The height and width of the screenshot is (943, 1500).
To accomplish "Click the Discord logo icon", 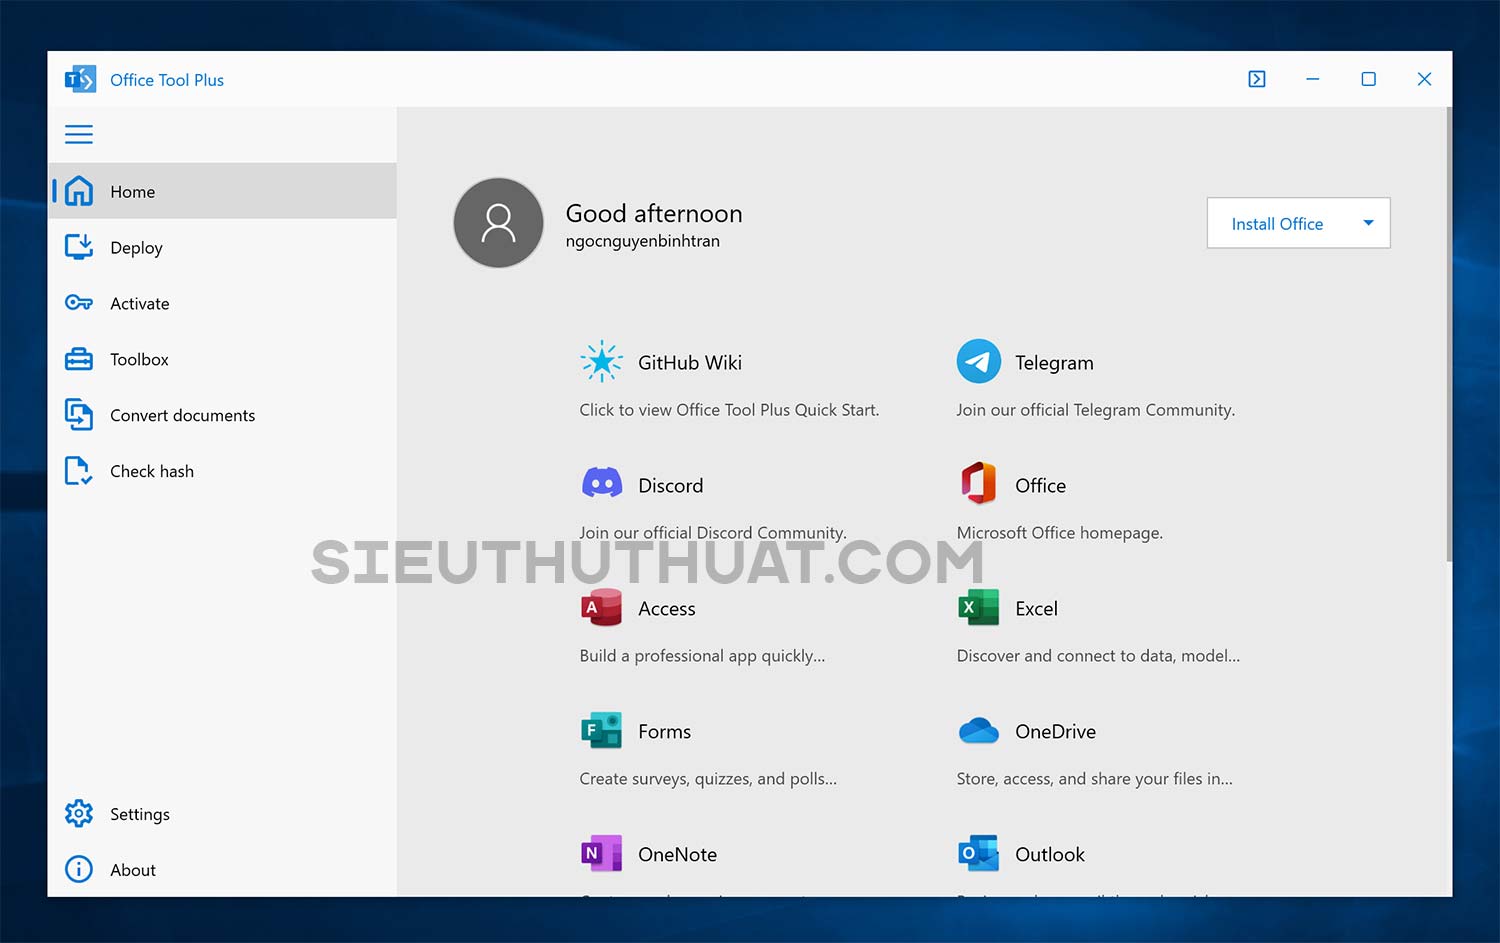I will tap(602, 484).
